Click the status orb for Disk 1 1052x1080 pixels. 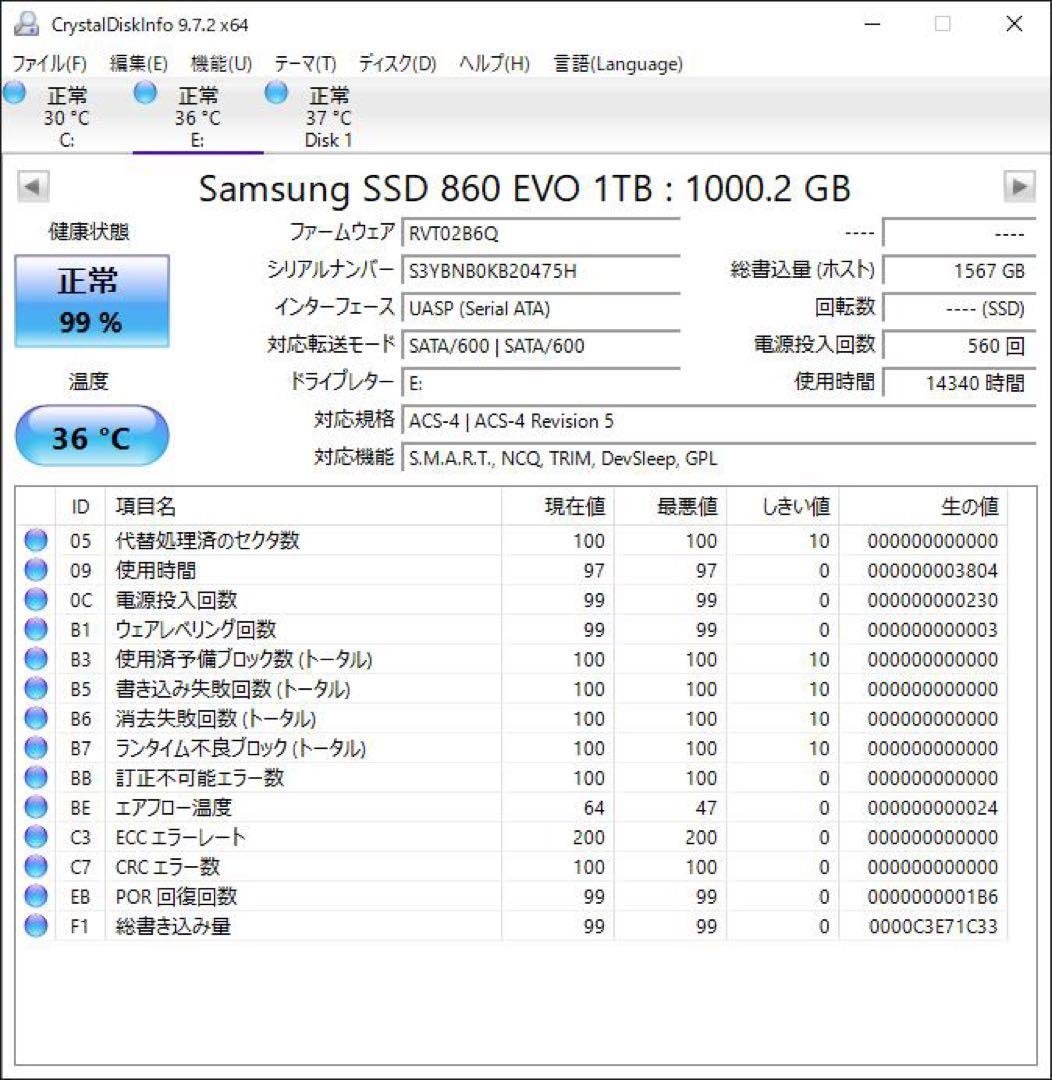click(276, 93)
